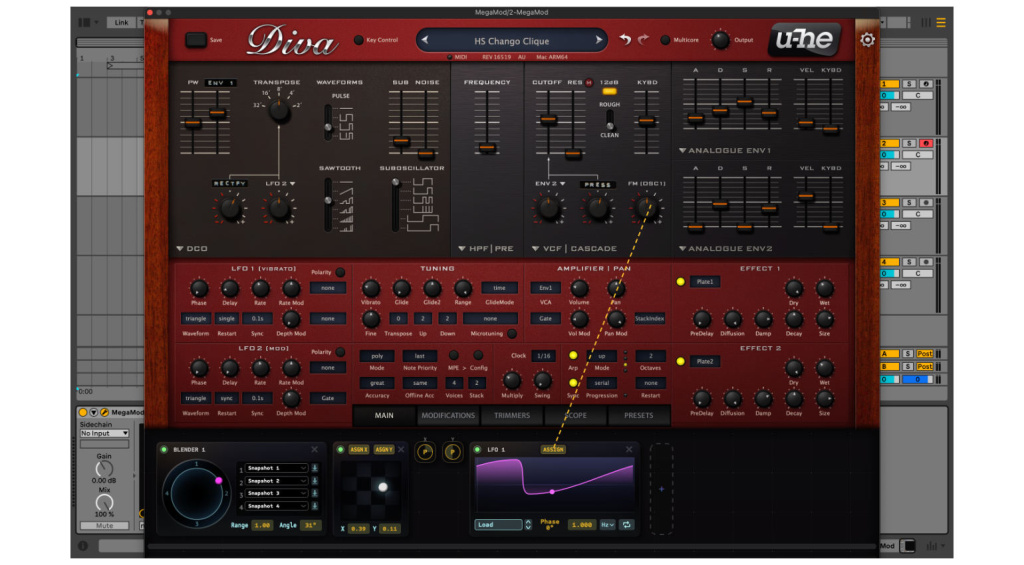The height and width of the screenshot is (565, 1024).
Task: Open Effect 1 Plate1 selector
Action: 705,282
